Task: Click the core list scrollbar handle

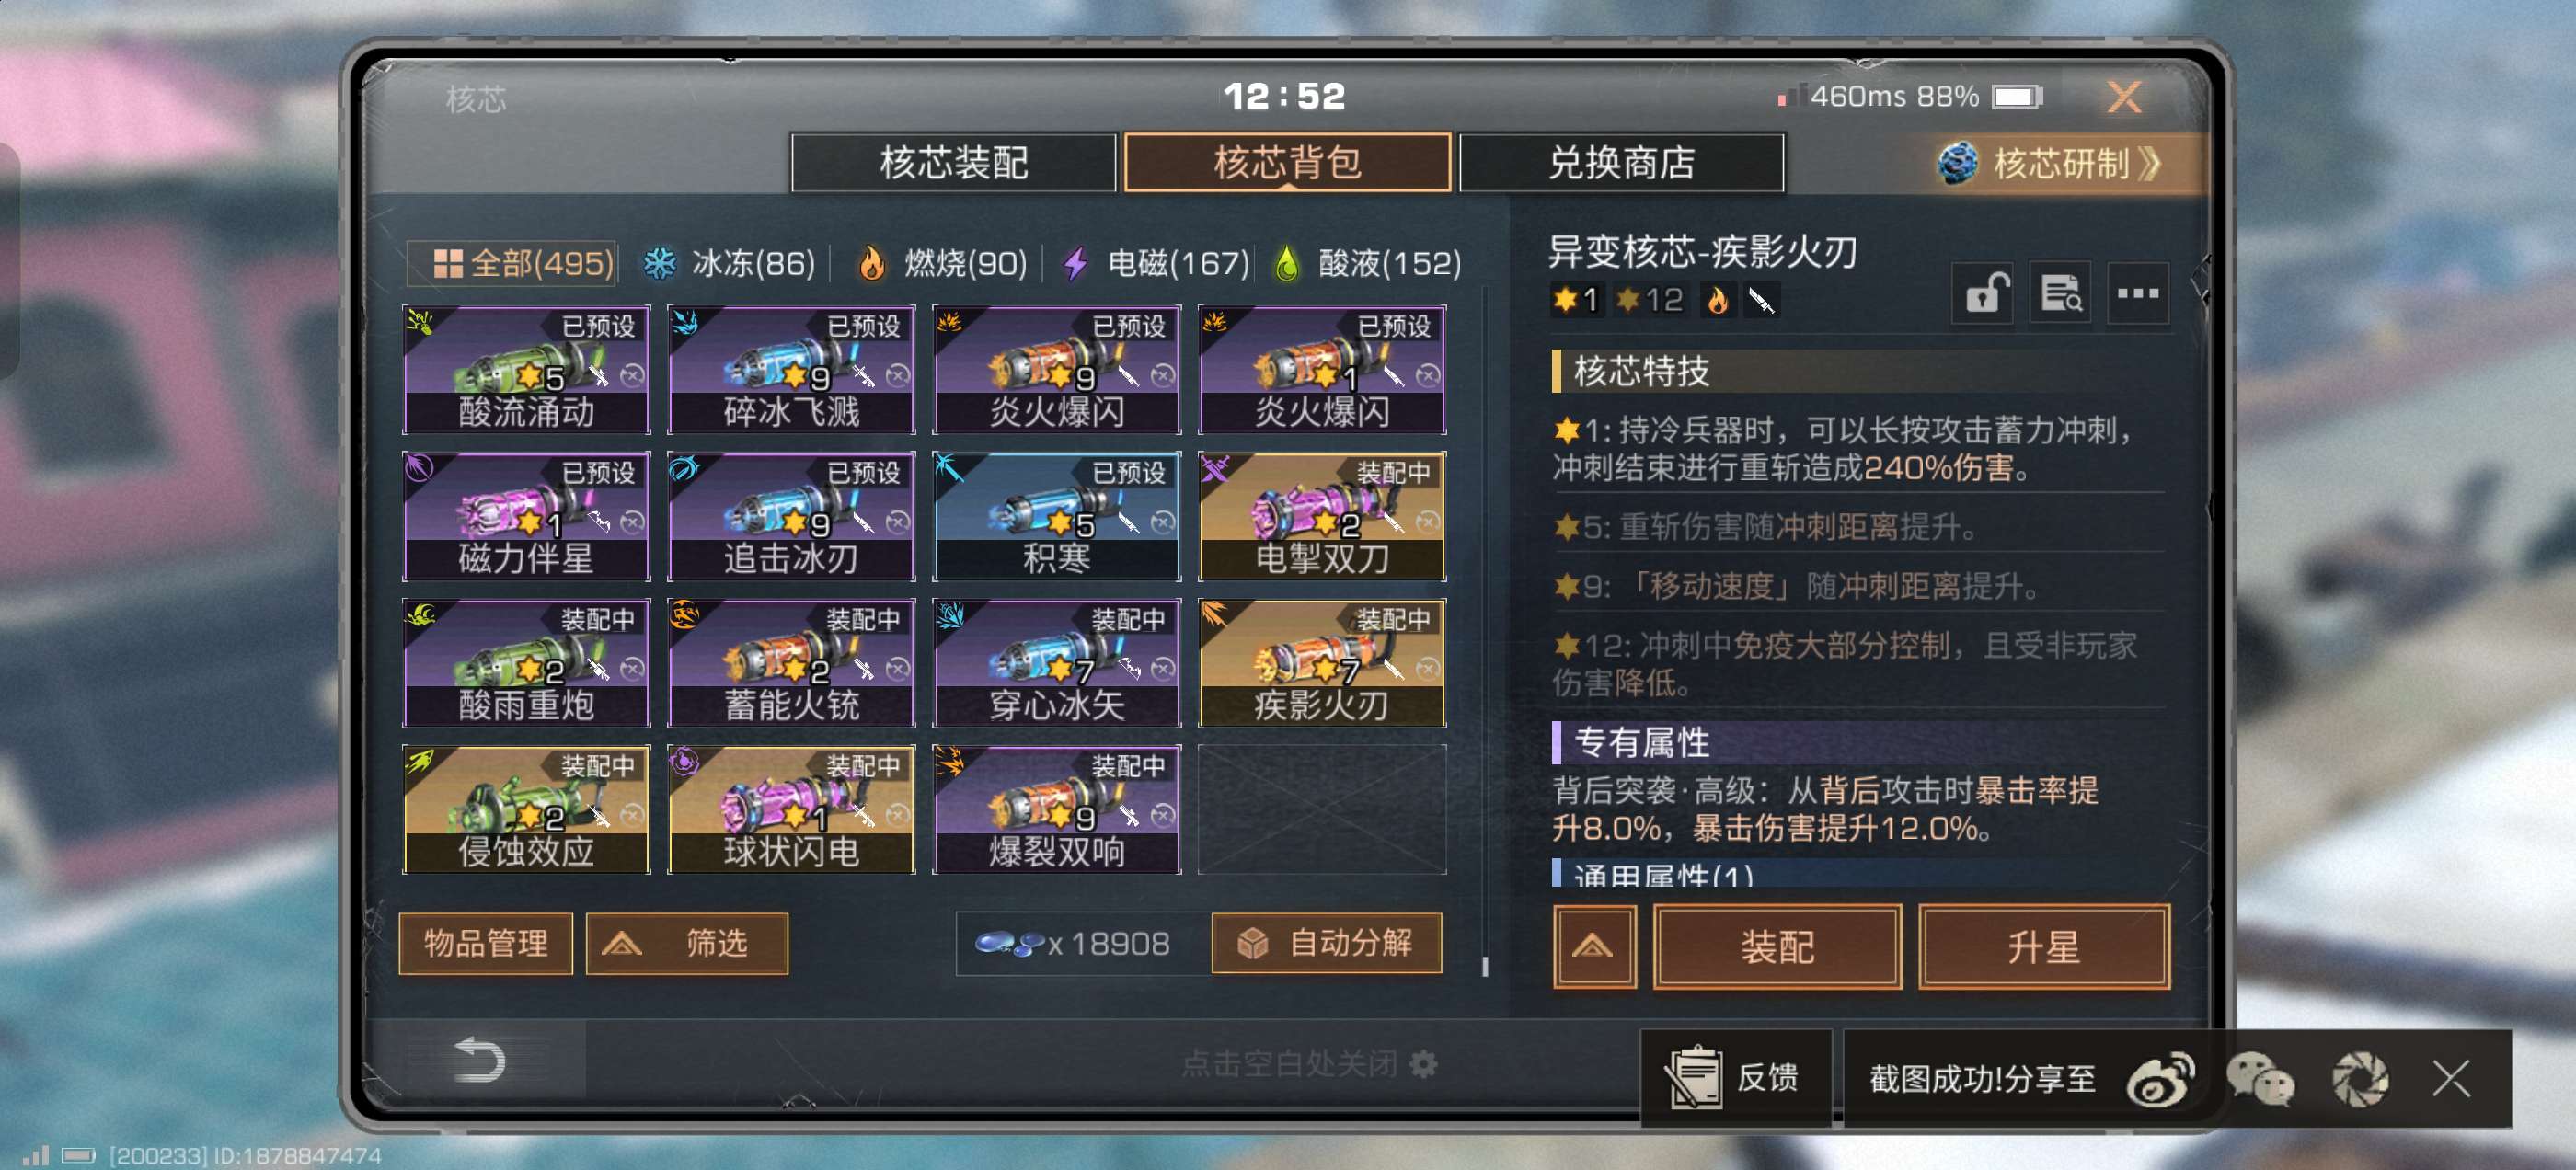Action: tap(1485, 966)
